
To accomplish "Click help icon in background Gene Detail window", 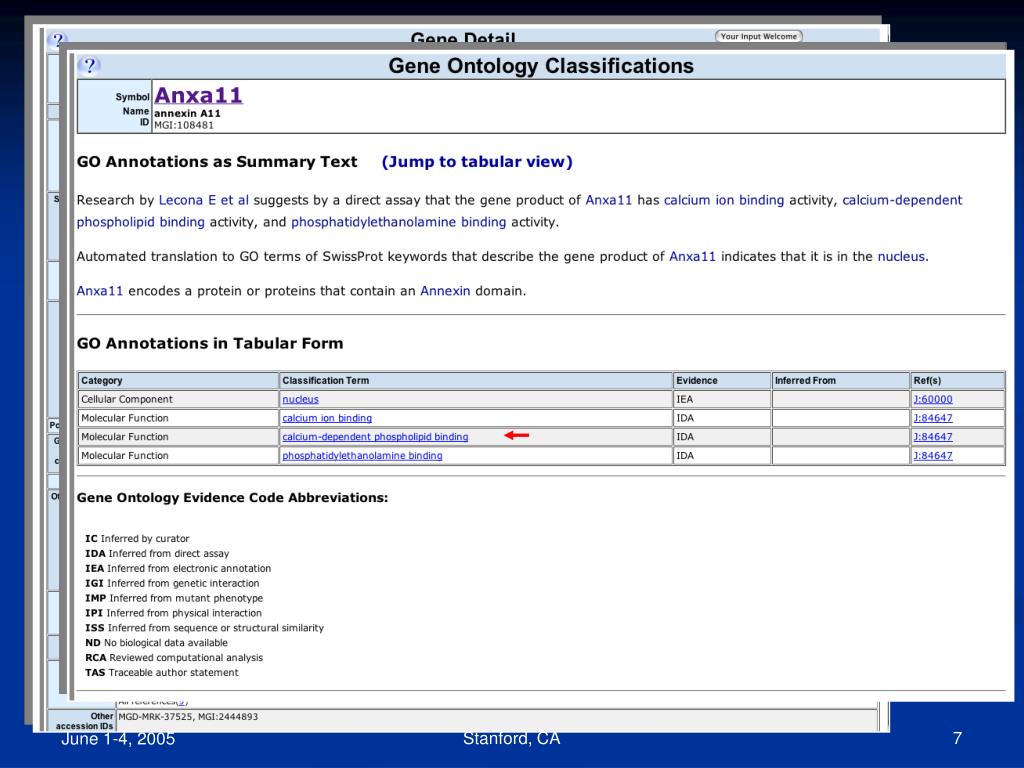I will (57, 39).
